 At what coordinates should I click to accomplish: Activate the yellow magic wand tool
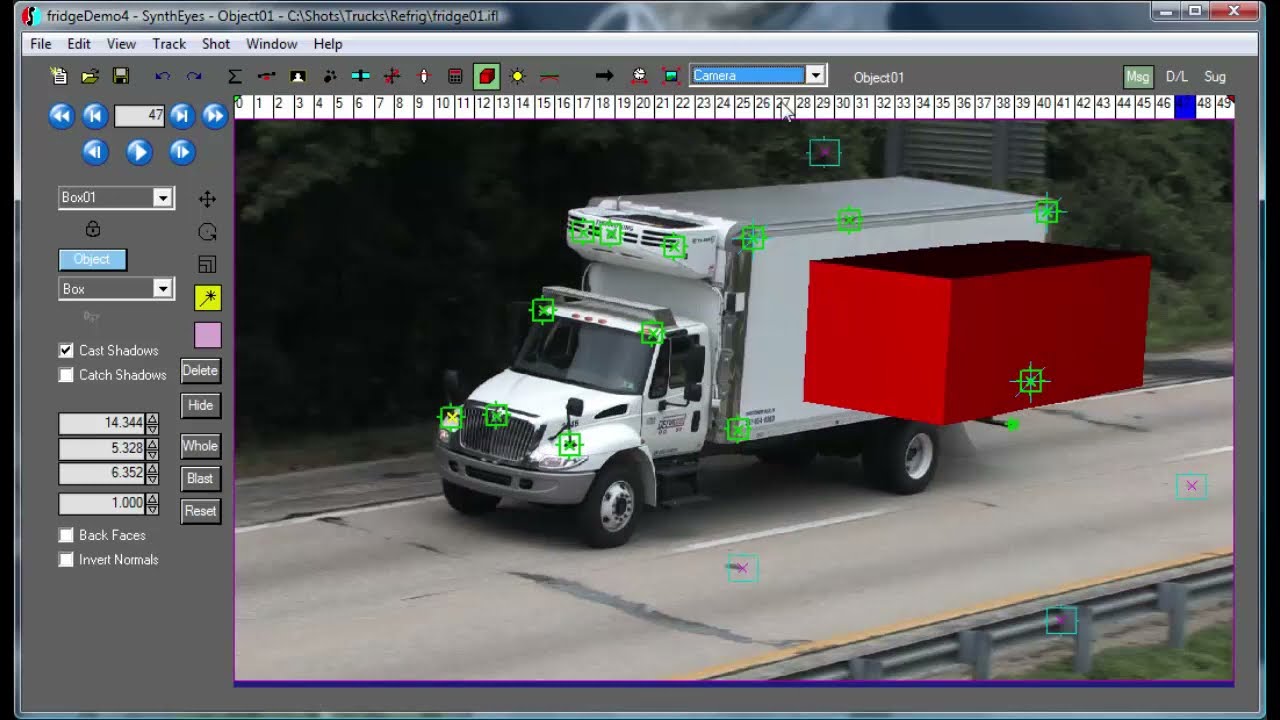(x=208, y=297)
